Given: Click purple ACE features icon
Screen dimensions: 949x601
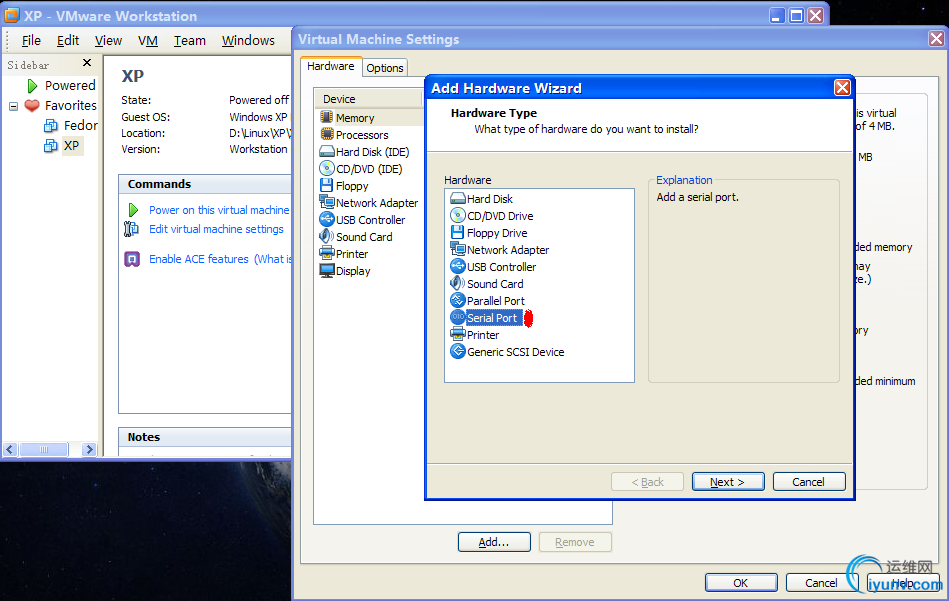Looking at the screenshot, I should [x=132, y=259].
